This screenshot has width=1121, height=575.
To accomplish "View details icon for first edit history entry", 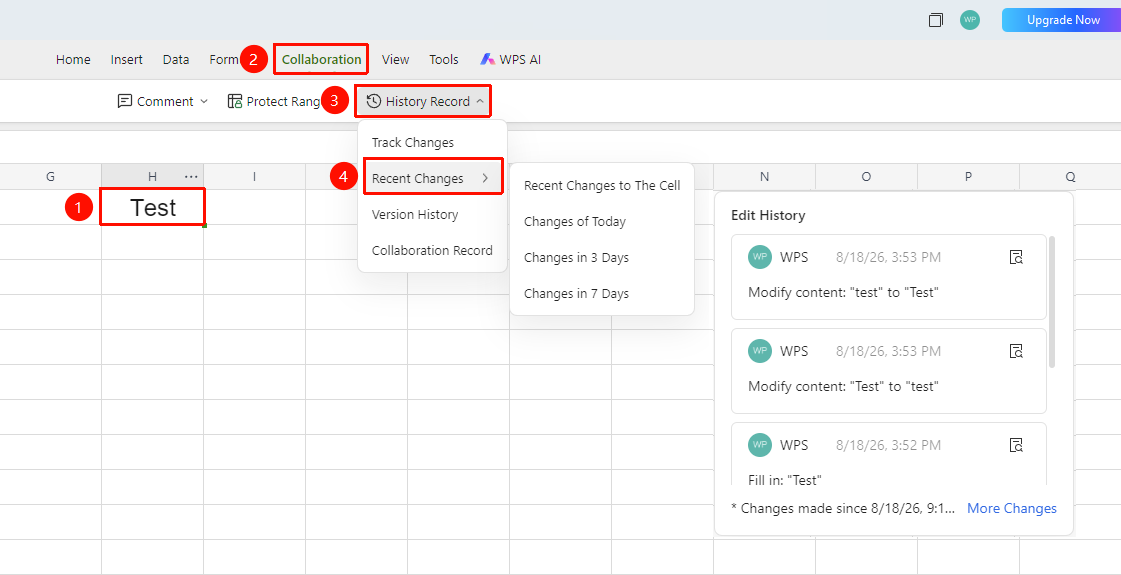I will click(1017, 257).
